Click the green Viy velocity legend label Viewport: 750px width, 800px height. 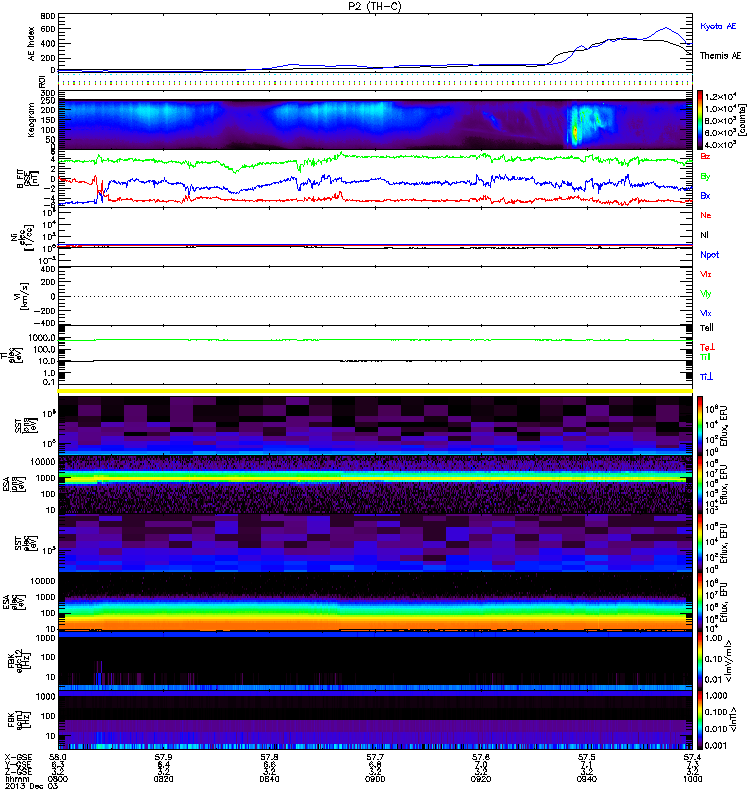tap(705, 294)
